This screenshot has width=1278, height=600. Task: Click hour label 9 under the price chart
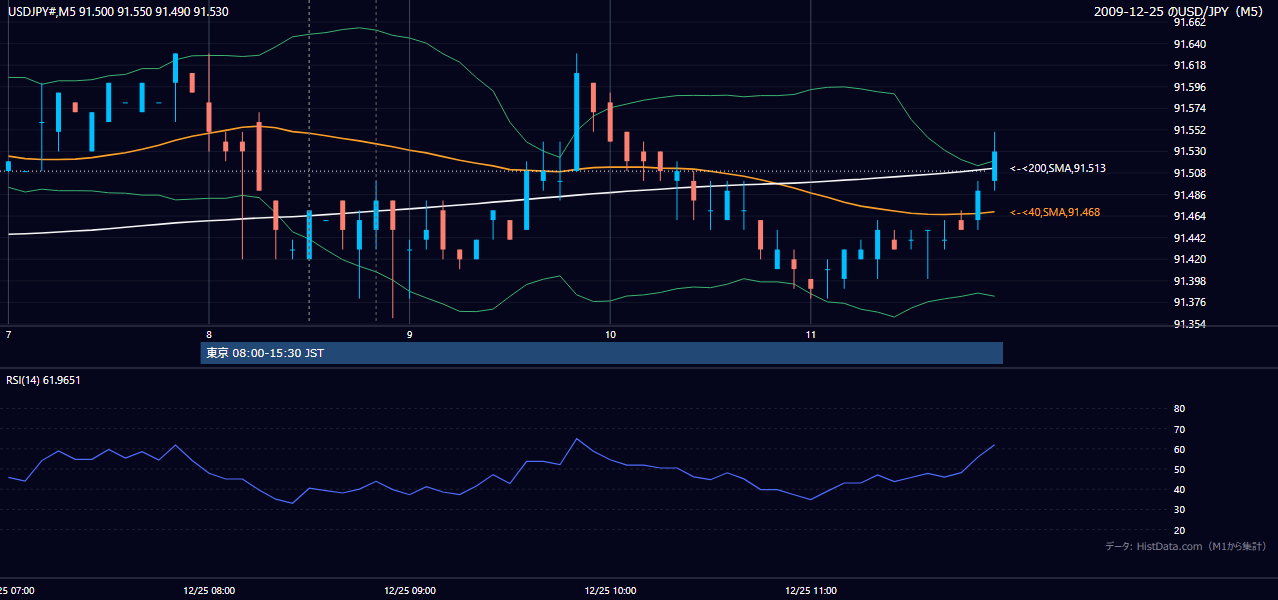click(x=409, y=333)
